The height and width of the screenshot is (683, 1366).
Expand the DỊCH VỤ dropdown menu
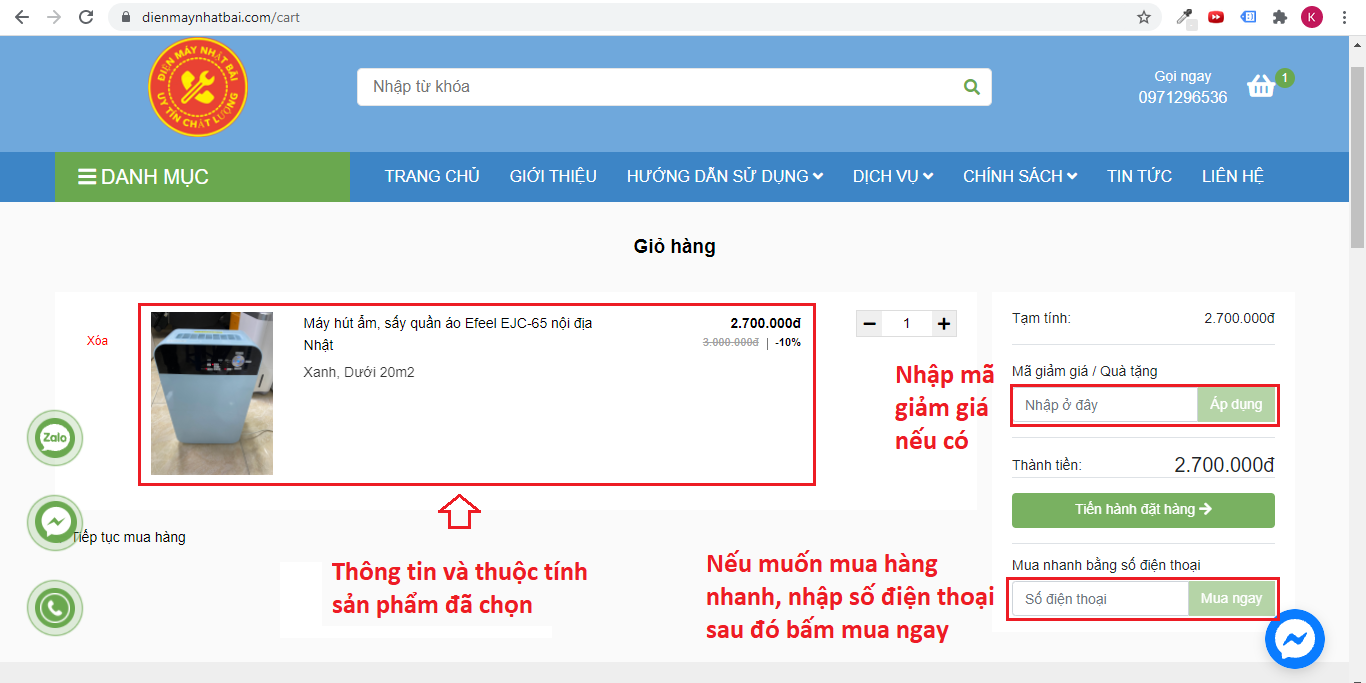(892, 176)
